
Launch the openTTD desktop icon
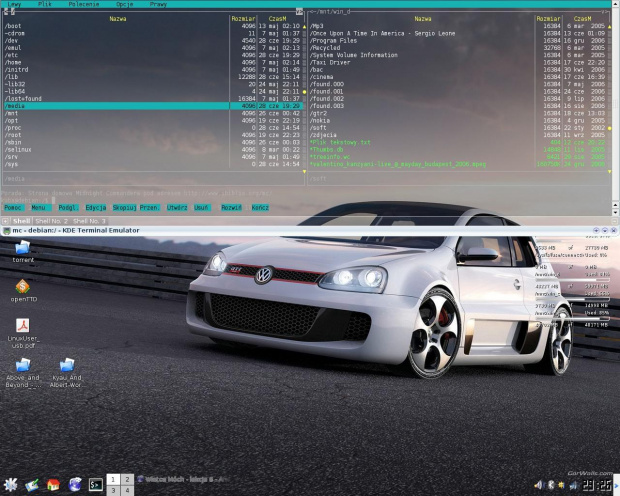point(23,291)
